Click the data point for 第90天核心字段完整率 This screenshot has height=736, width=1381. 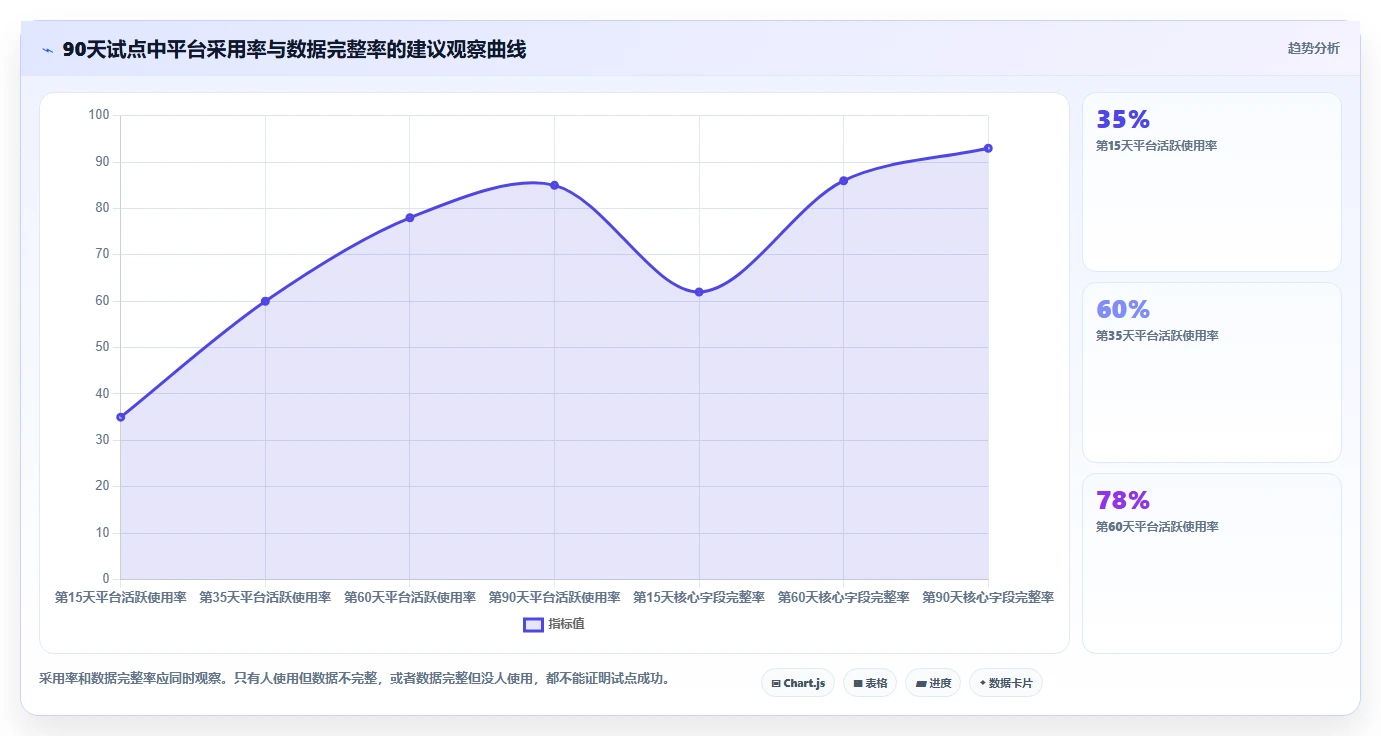tap(988, 148)
